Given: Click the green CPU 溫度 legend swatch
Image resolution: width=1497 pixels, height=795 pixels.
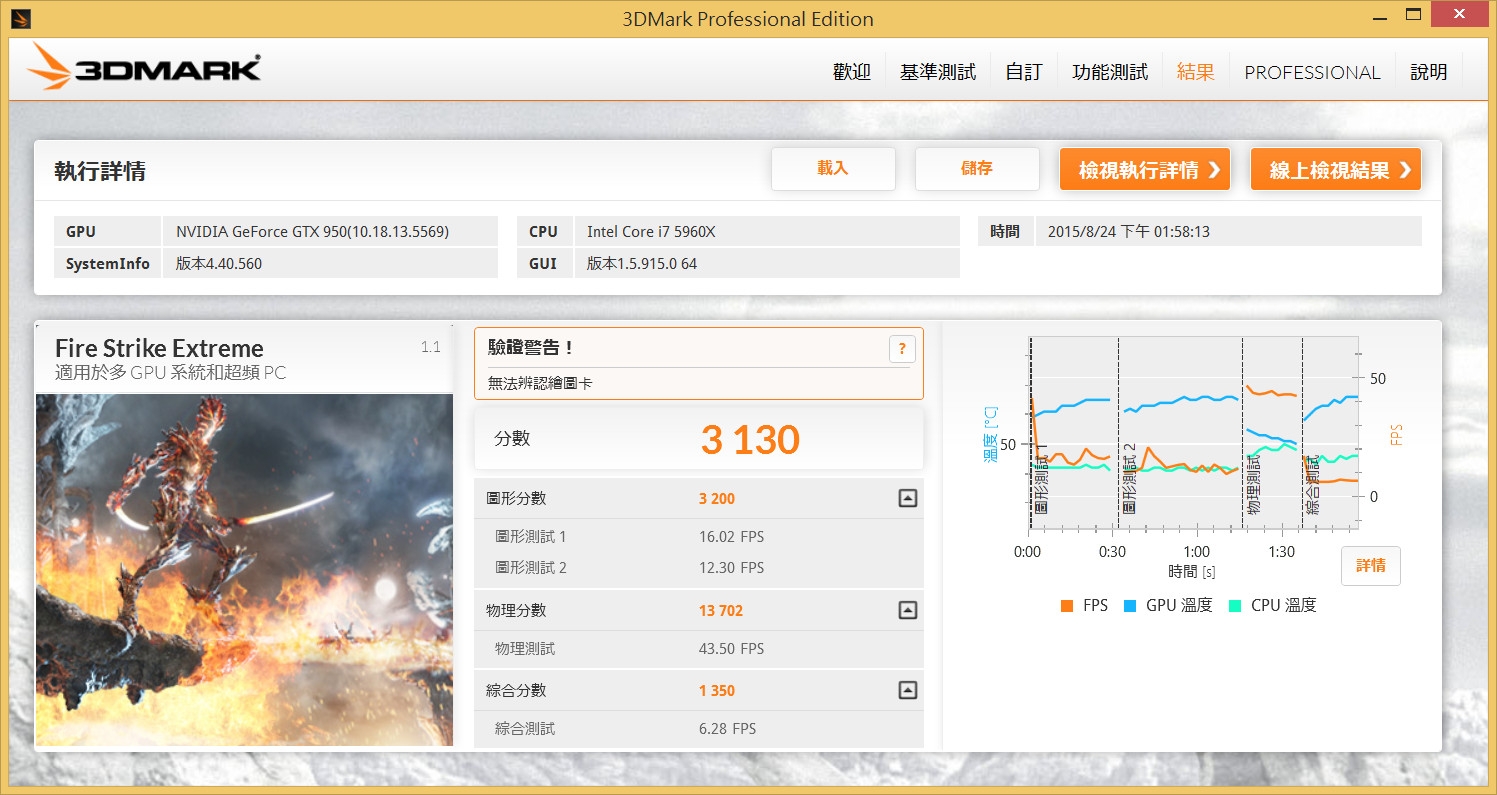Looking at the screenshot, I should coord(1234,606).
